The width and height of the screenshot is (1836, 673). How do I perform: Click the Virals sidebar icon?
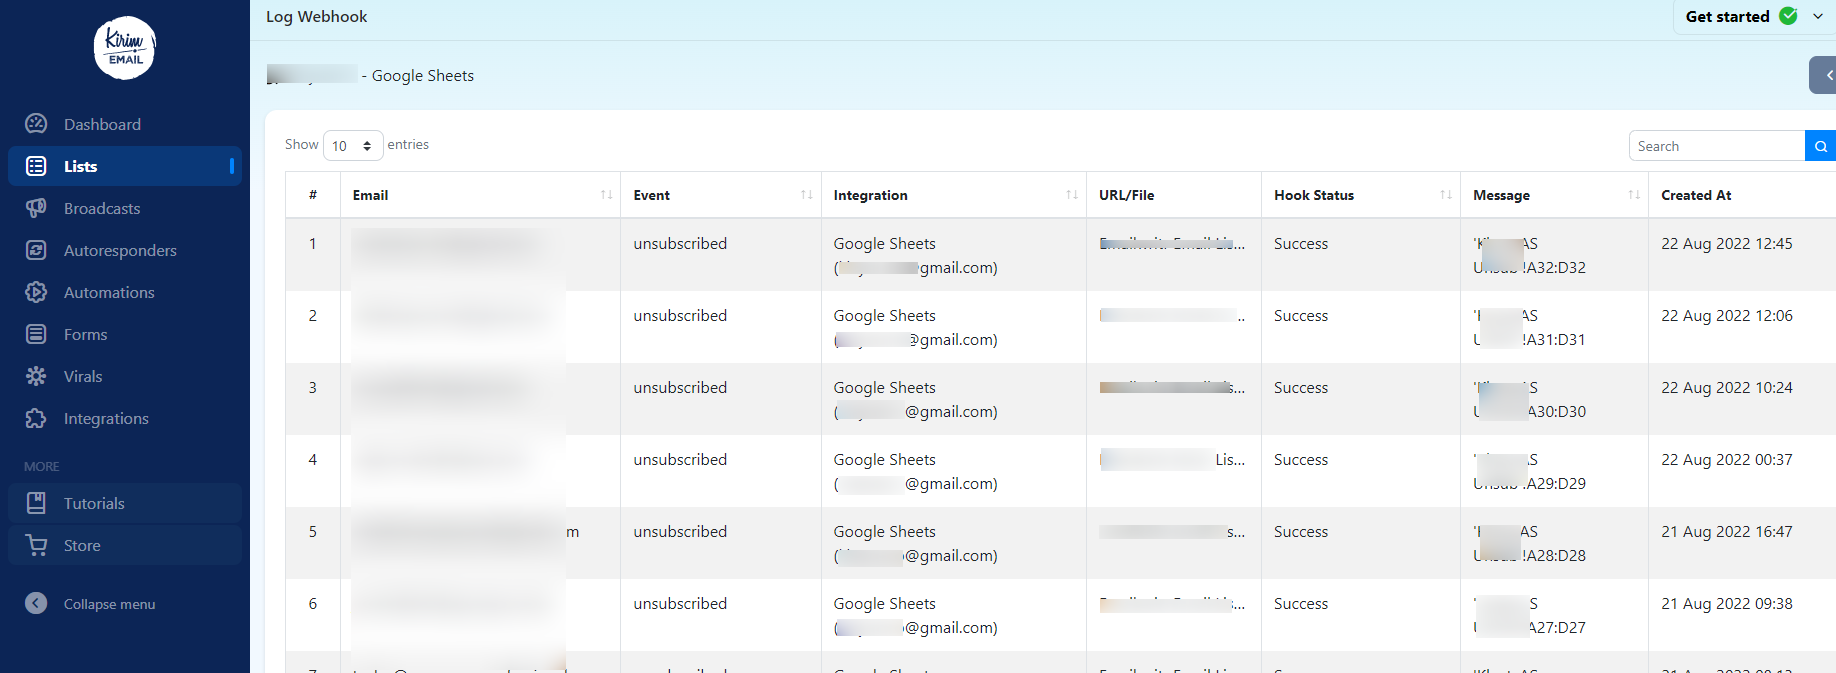pyautogui.click(x=36, y=376)
